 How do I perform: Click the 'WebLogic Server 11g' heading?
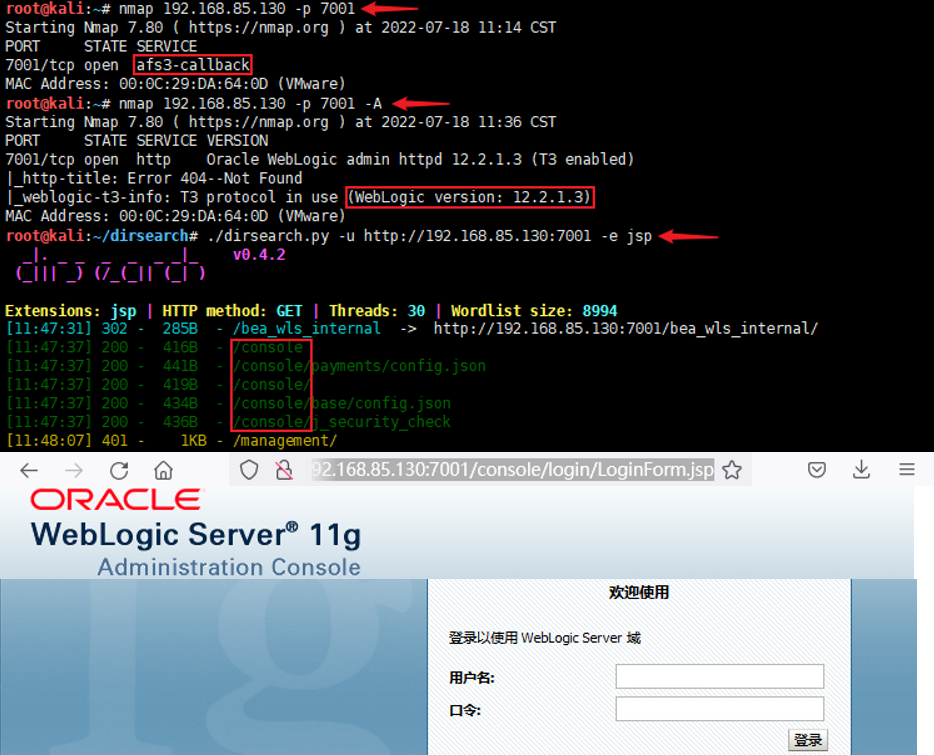point(196,535)
